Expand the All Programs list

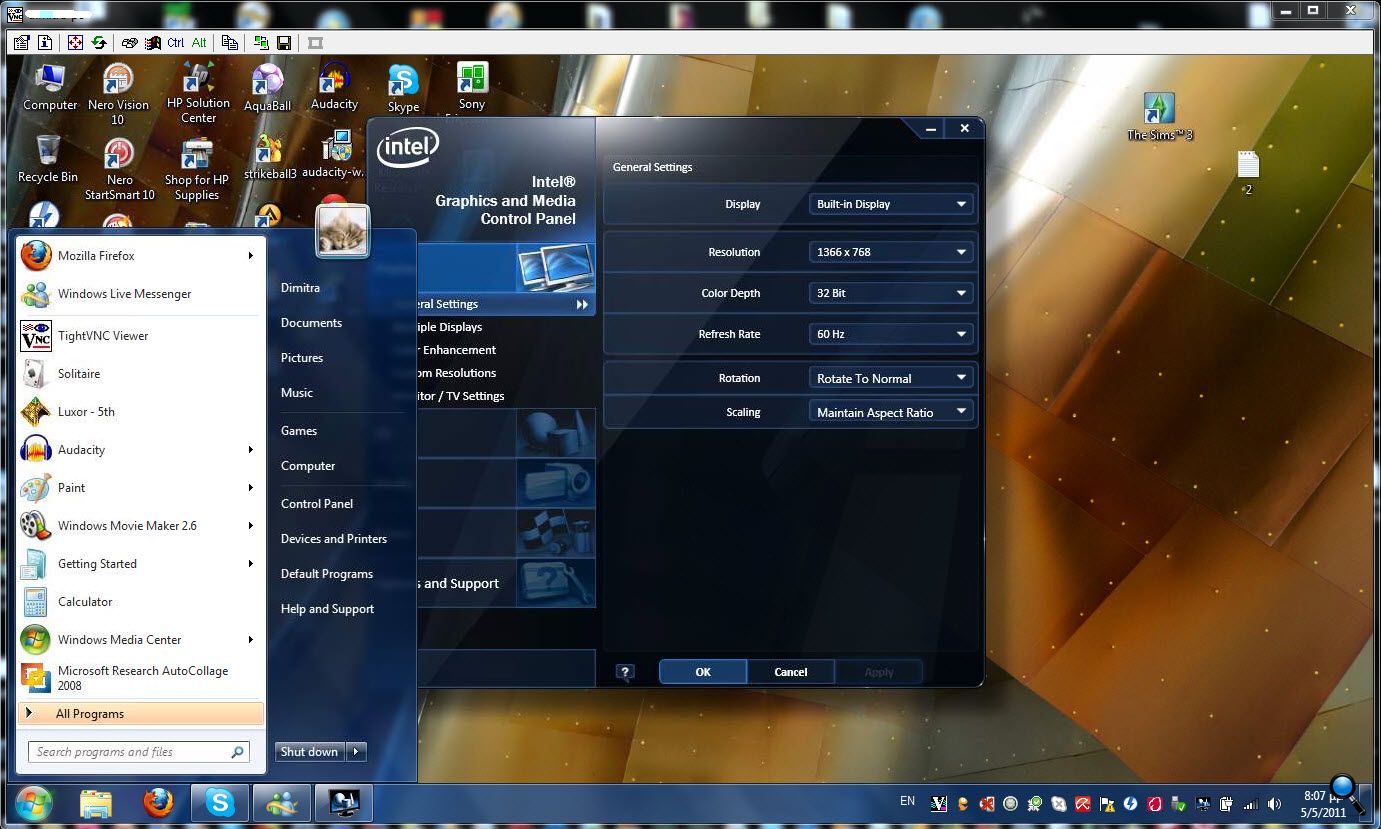pyautogui.click(x=140, y=714)
